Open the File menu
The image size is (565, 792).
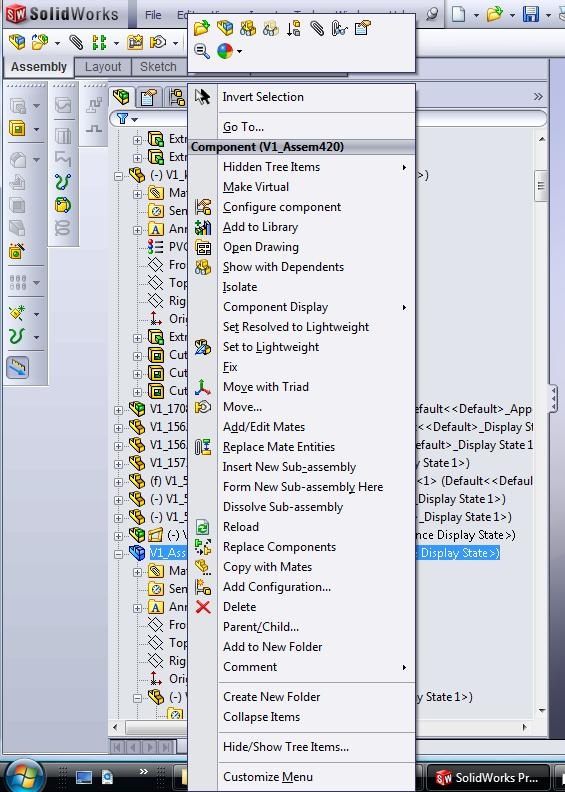click(x=153, y=15)
